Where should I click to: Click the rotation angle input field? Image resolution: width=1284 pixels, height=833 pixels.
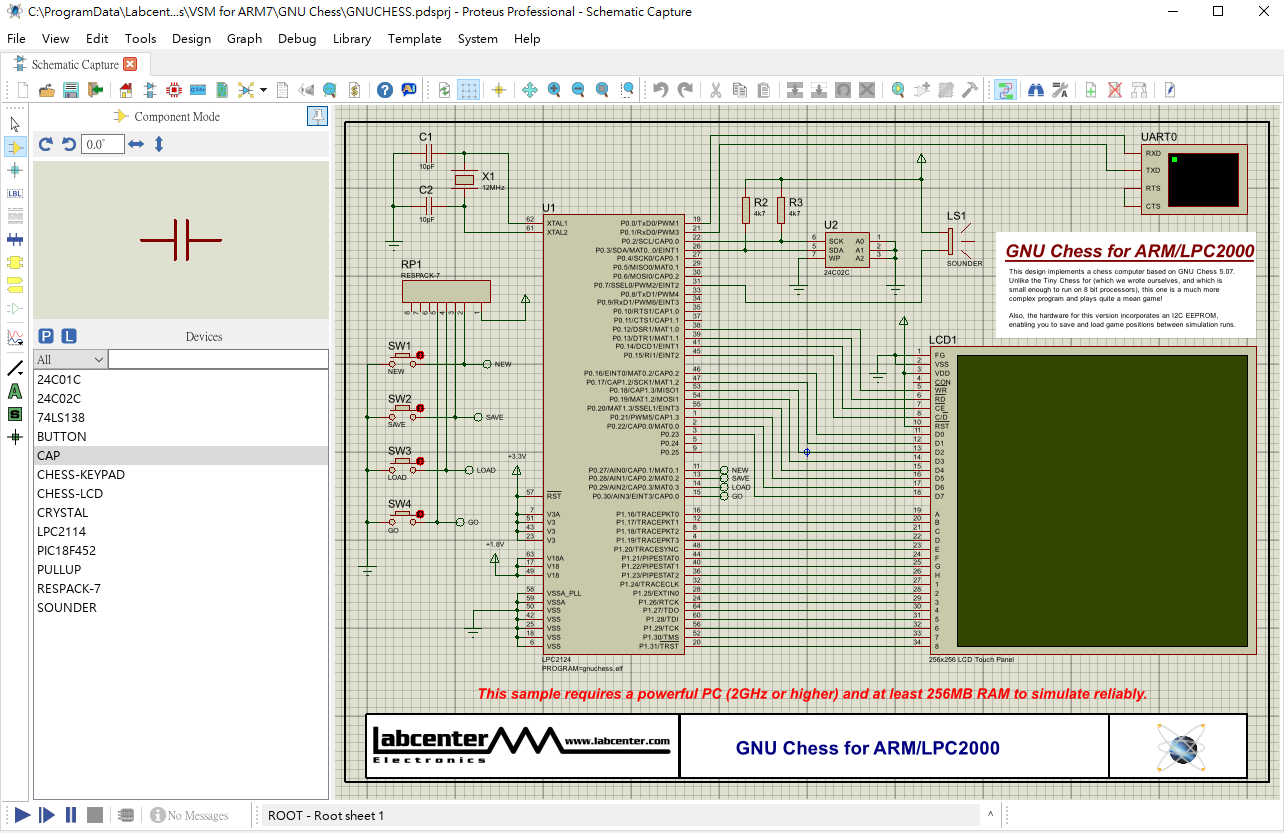click(x=103, y=144)
